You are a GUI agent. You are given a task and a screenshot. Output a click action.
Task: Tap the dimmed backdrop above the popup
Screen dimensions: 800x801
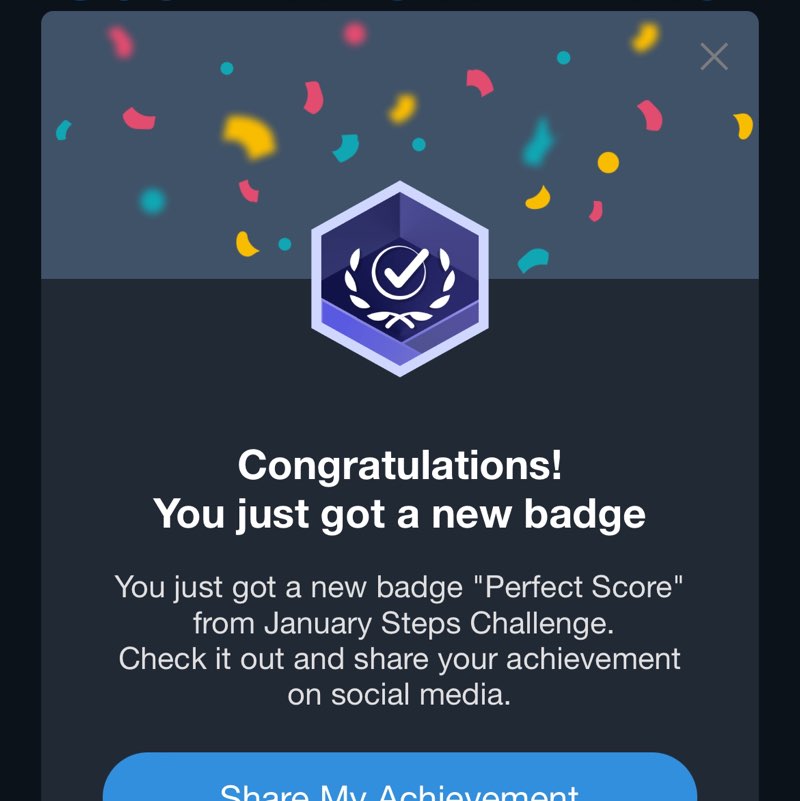click(x=400, y=4)
